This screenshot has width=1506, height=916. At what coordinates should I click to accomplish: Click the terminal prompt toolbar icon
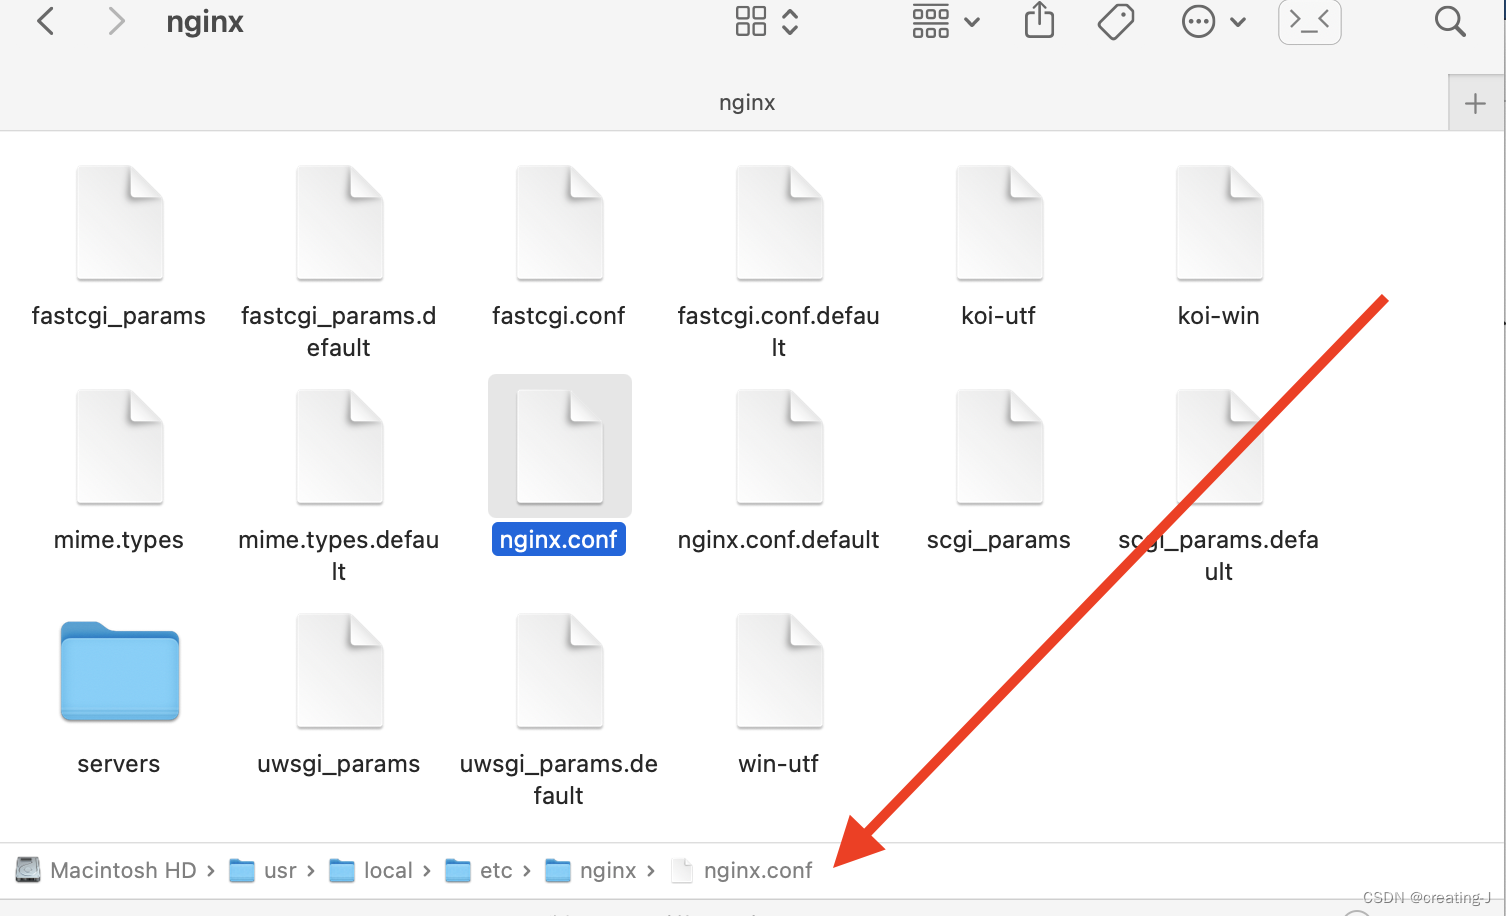pos(1310,22)
